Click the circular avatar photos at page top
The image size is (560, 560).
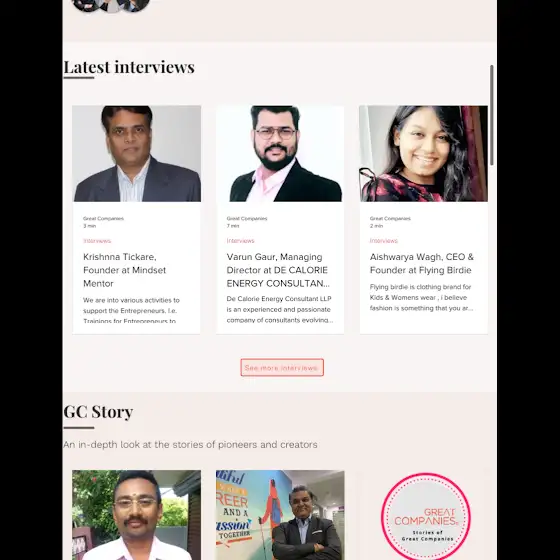[111, 6]
